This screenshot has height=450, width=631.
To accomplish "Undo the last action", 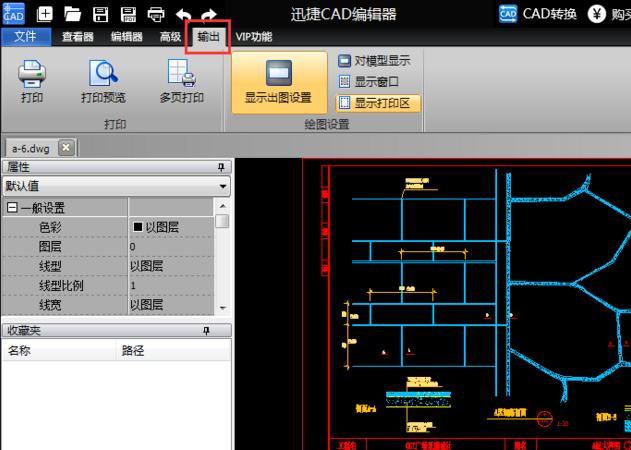I will [184, 15].
